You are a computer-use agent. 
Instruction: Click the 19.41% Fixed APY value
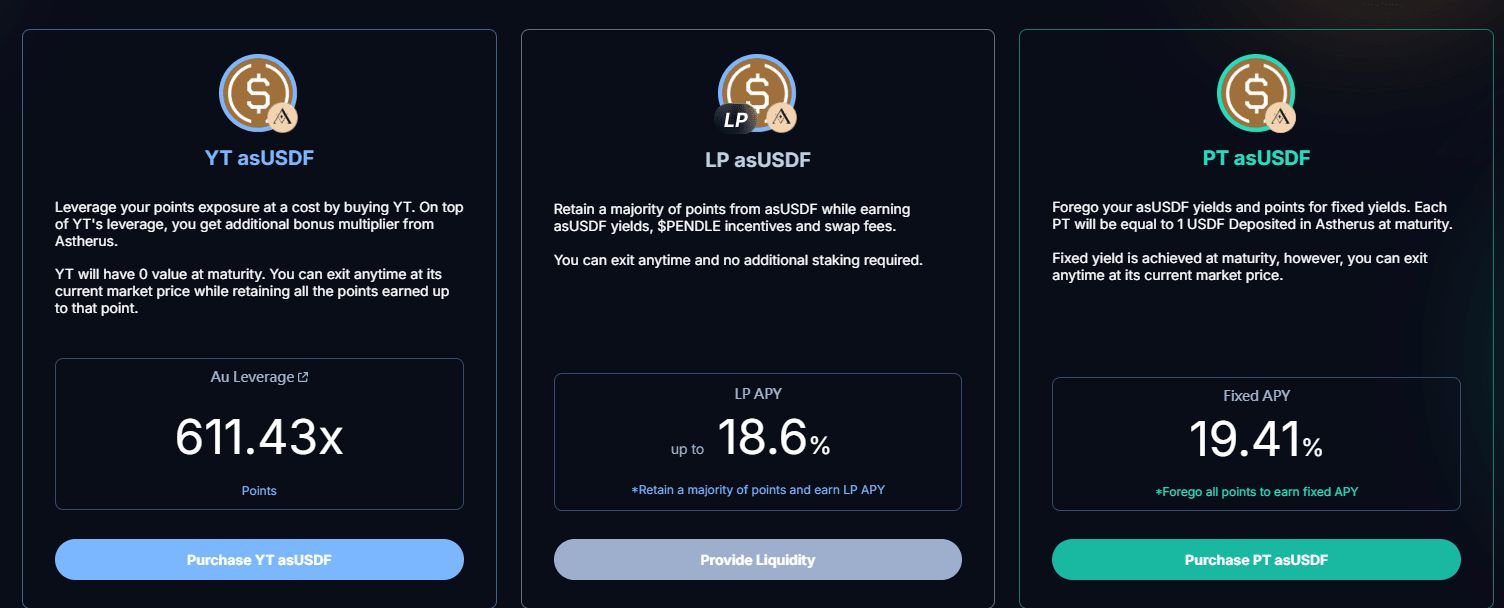tap(1256, 441)
